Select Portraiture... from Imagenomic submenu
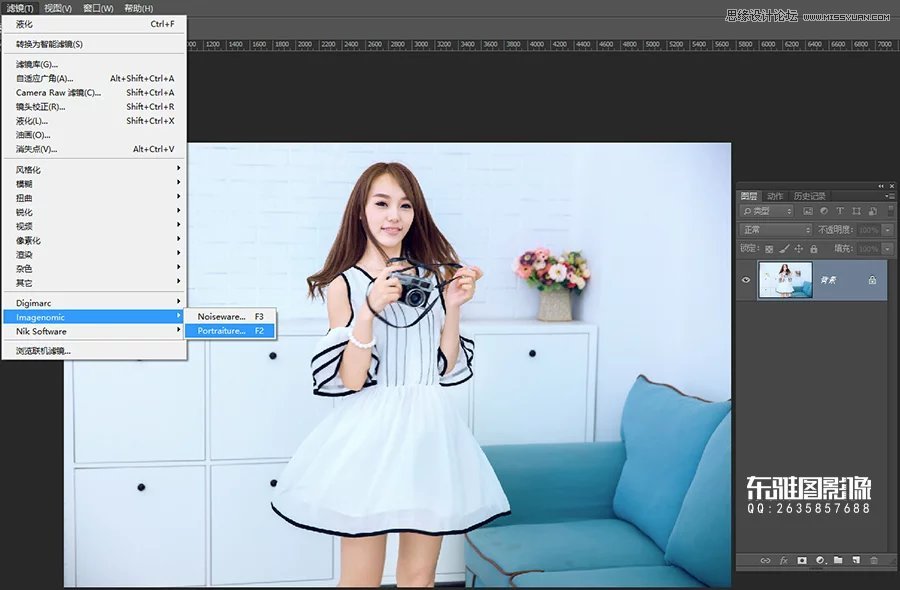The height and width of the screenshot is (590, 900). point(221,330)
